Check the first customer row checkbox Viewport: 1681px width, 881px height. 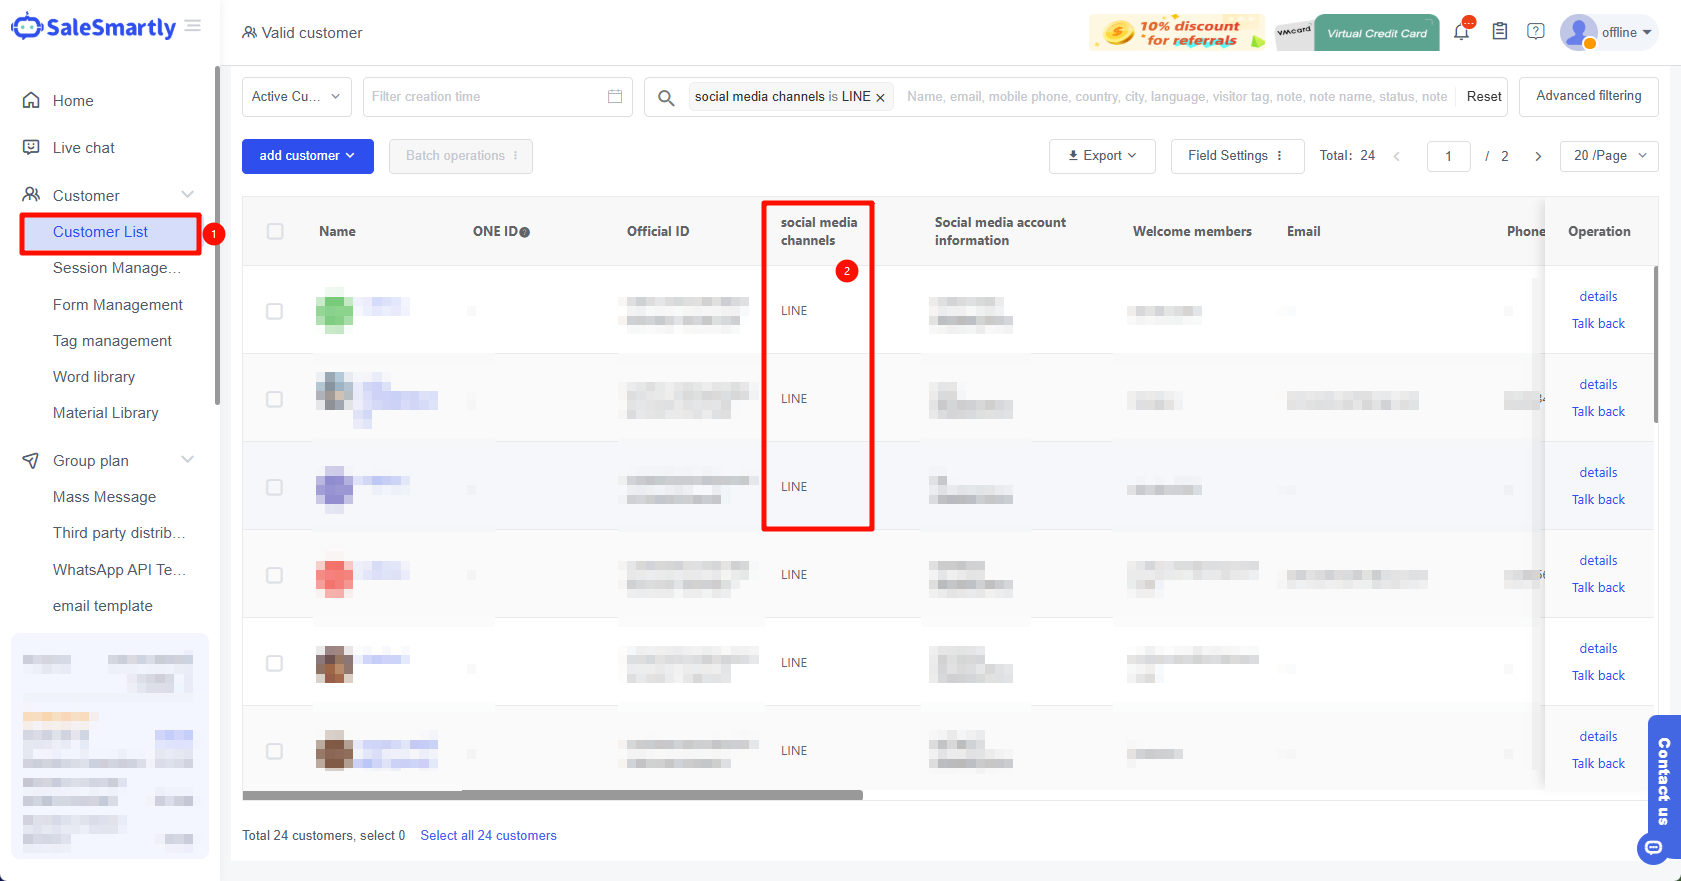pyautogui.click(x=275, y=311)
